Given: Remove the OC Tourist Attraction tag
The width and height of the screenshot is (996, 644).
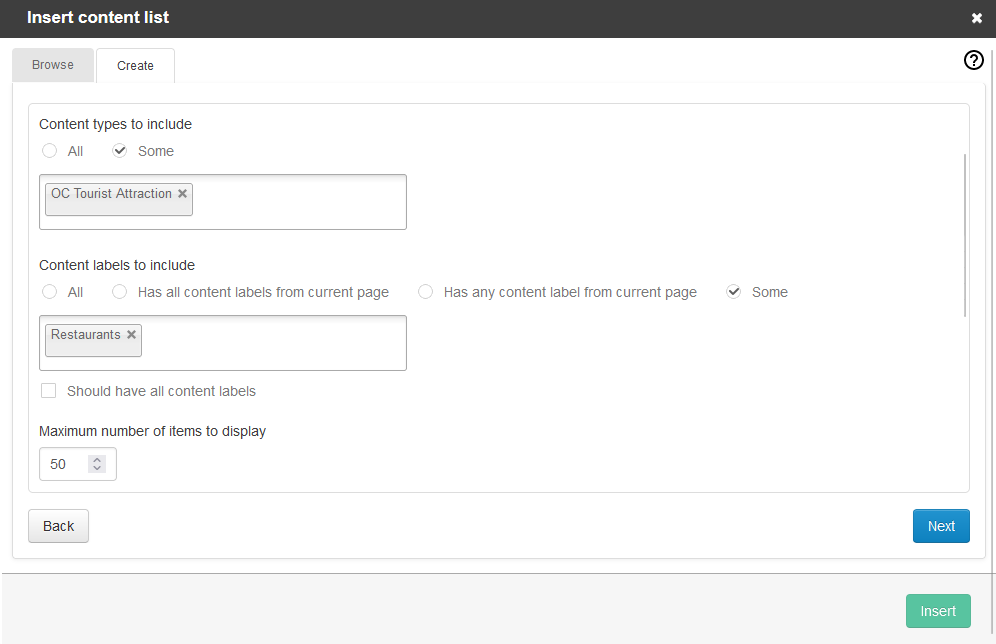Looking at the screenshot, I should [182, 194].
